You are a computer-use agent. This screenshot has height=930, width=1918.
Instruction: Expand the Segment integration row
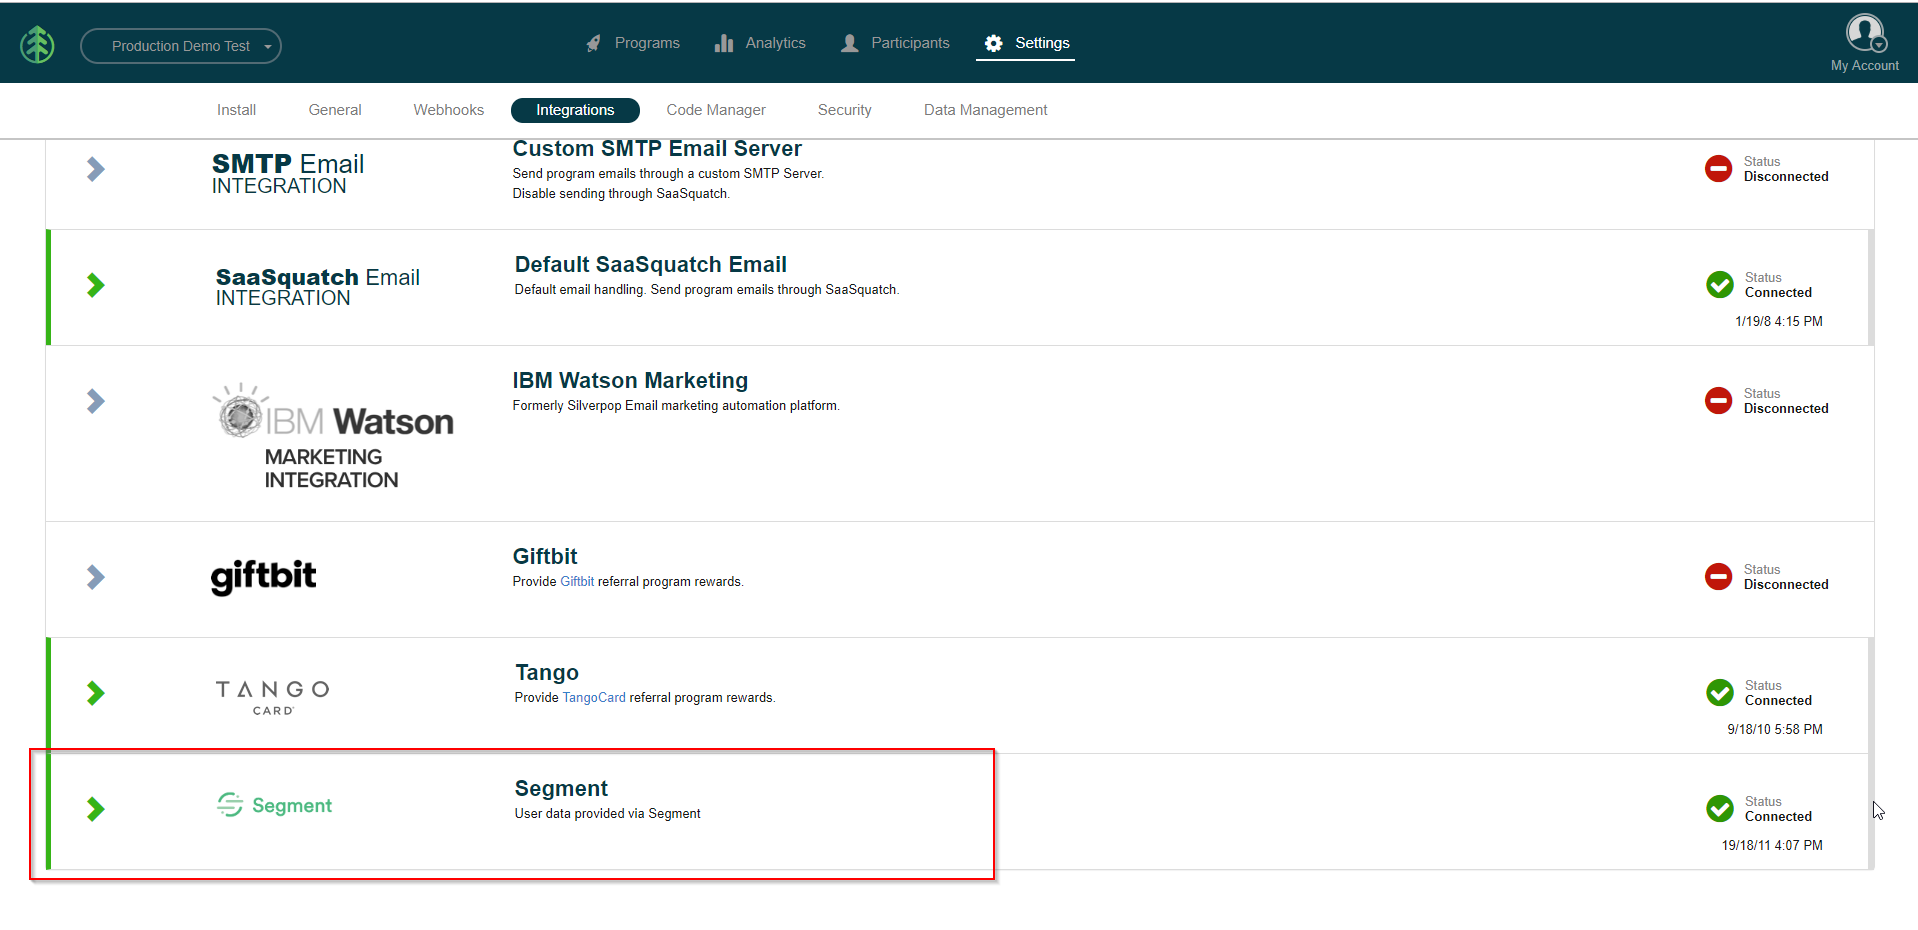pyautogui.click(x=96, y=809)
